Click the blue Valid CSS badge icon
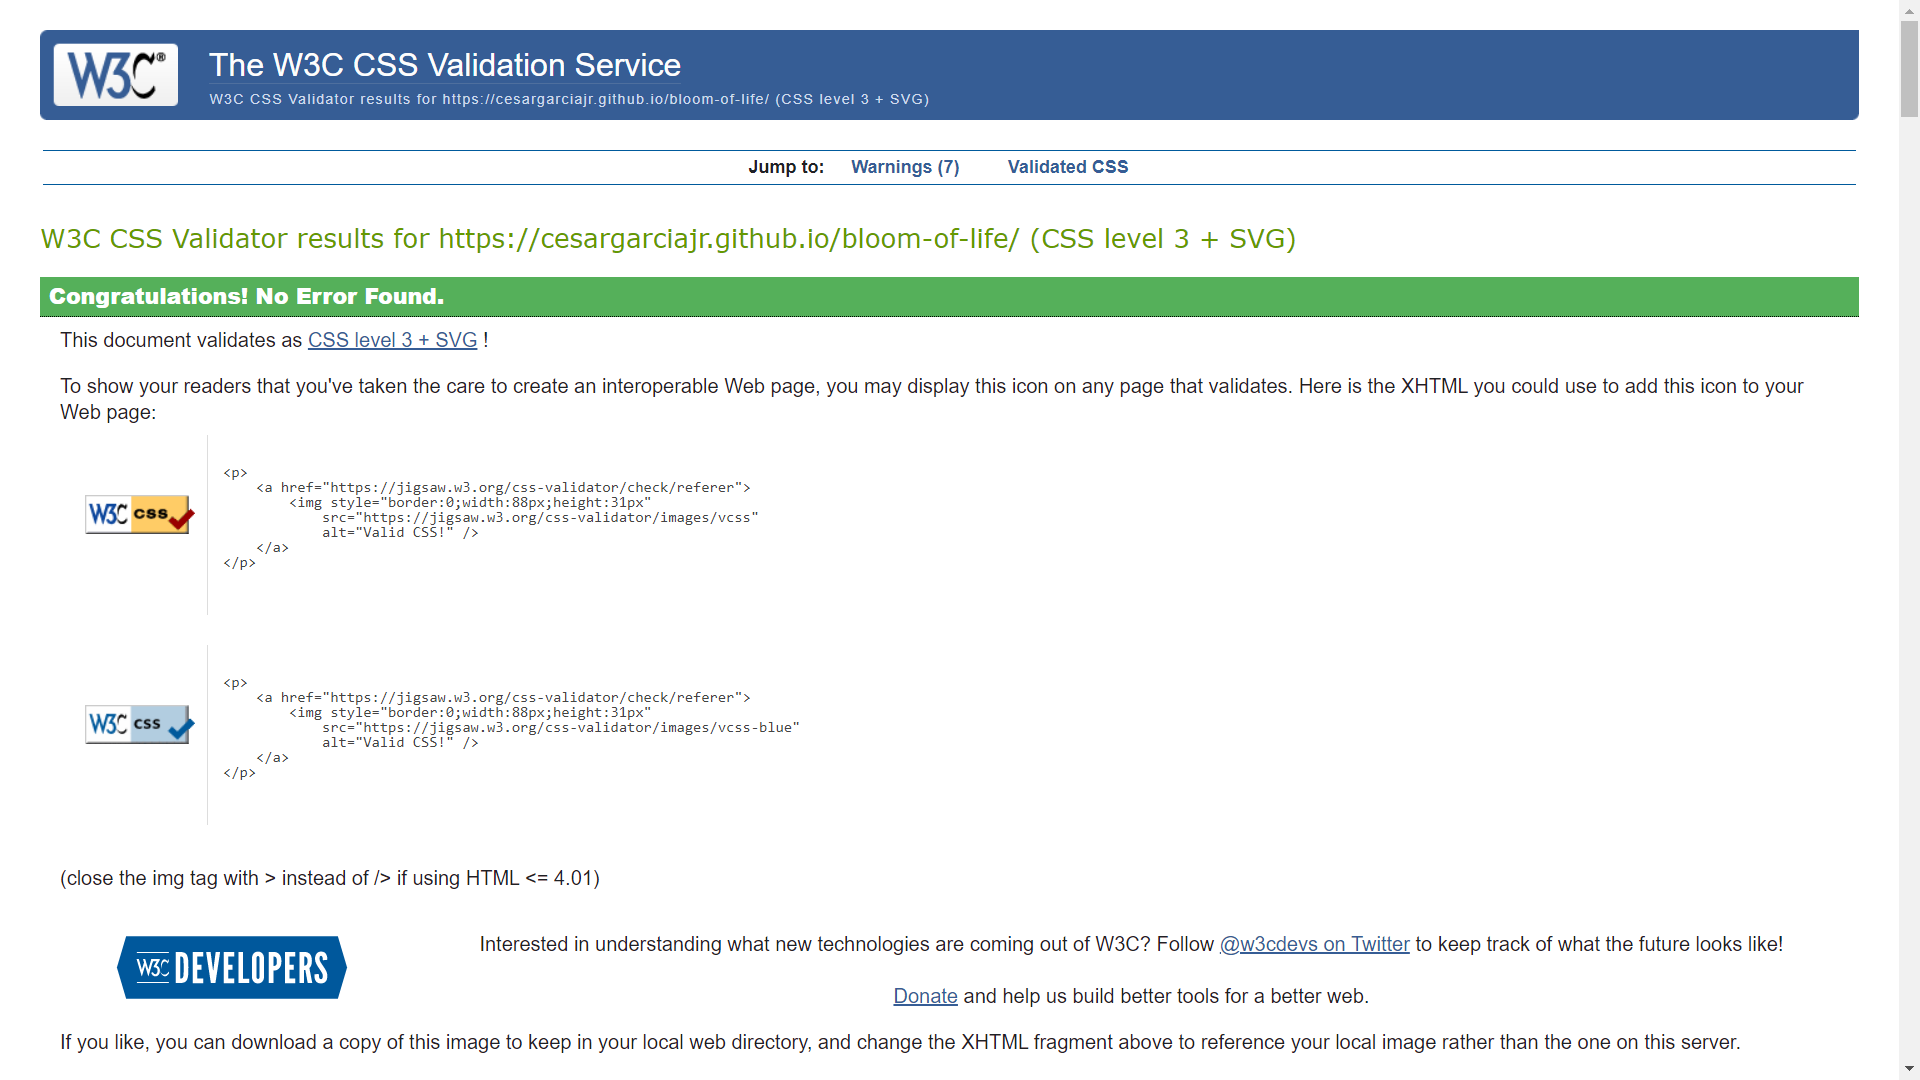1920x1080 pixels. click(x=139, y=724)
